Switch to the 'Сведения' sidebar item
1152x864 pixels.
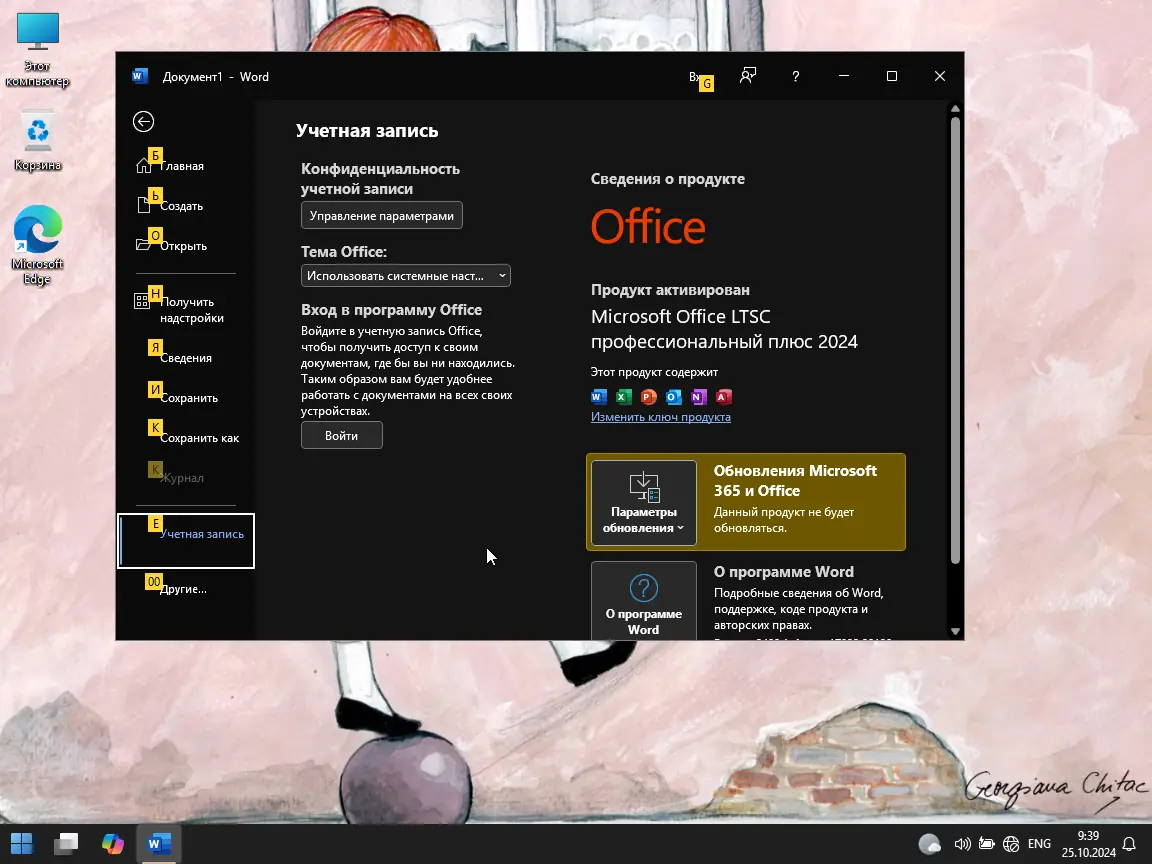coord(186,357)
